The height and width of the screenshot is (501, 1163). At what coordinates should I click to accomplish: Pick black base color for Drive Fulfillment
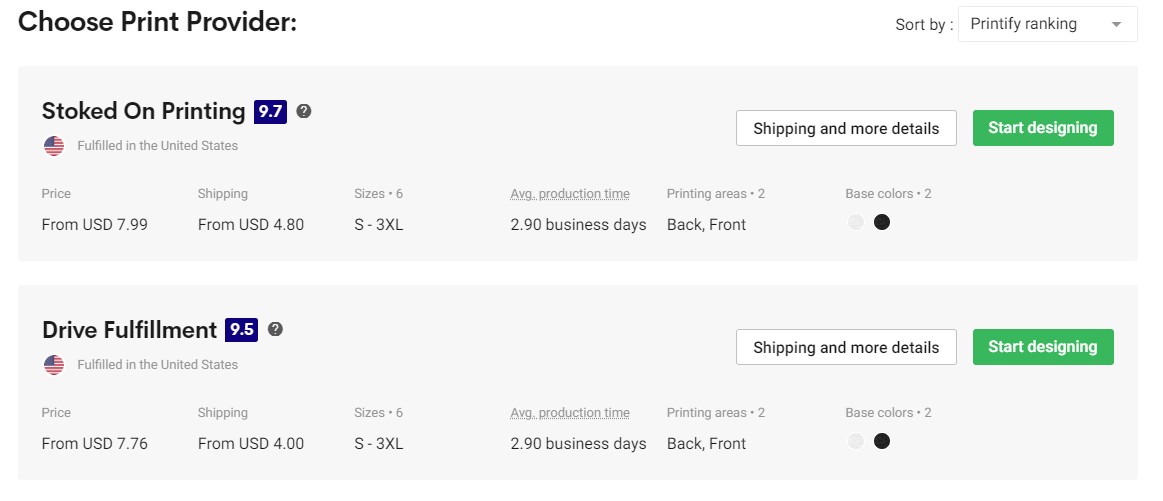pos(882,441)
